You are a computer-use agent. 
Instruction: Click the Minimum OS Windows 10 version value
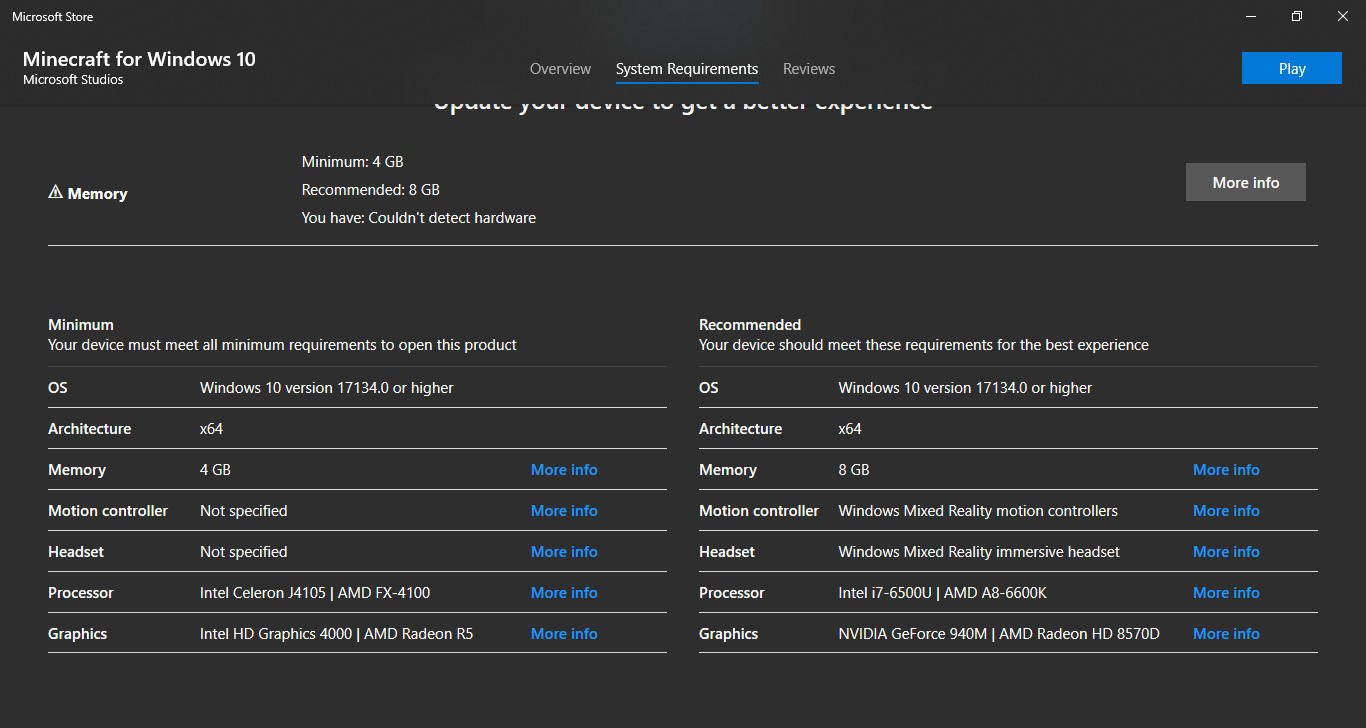click(x=327, y=388)
